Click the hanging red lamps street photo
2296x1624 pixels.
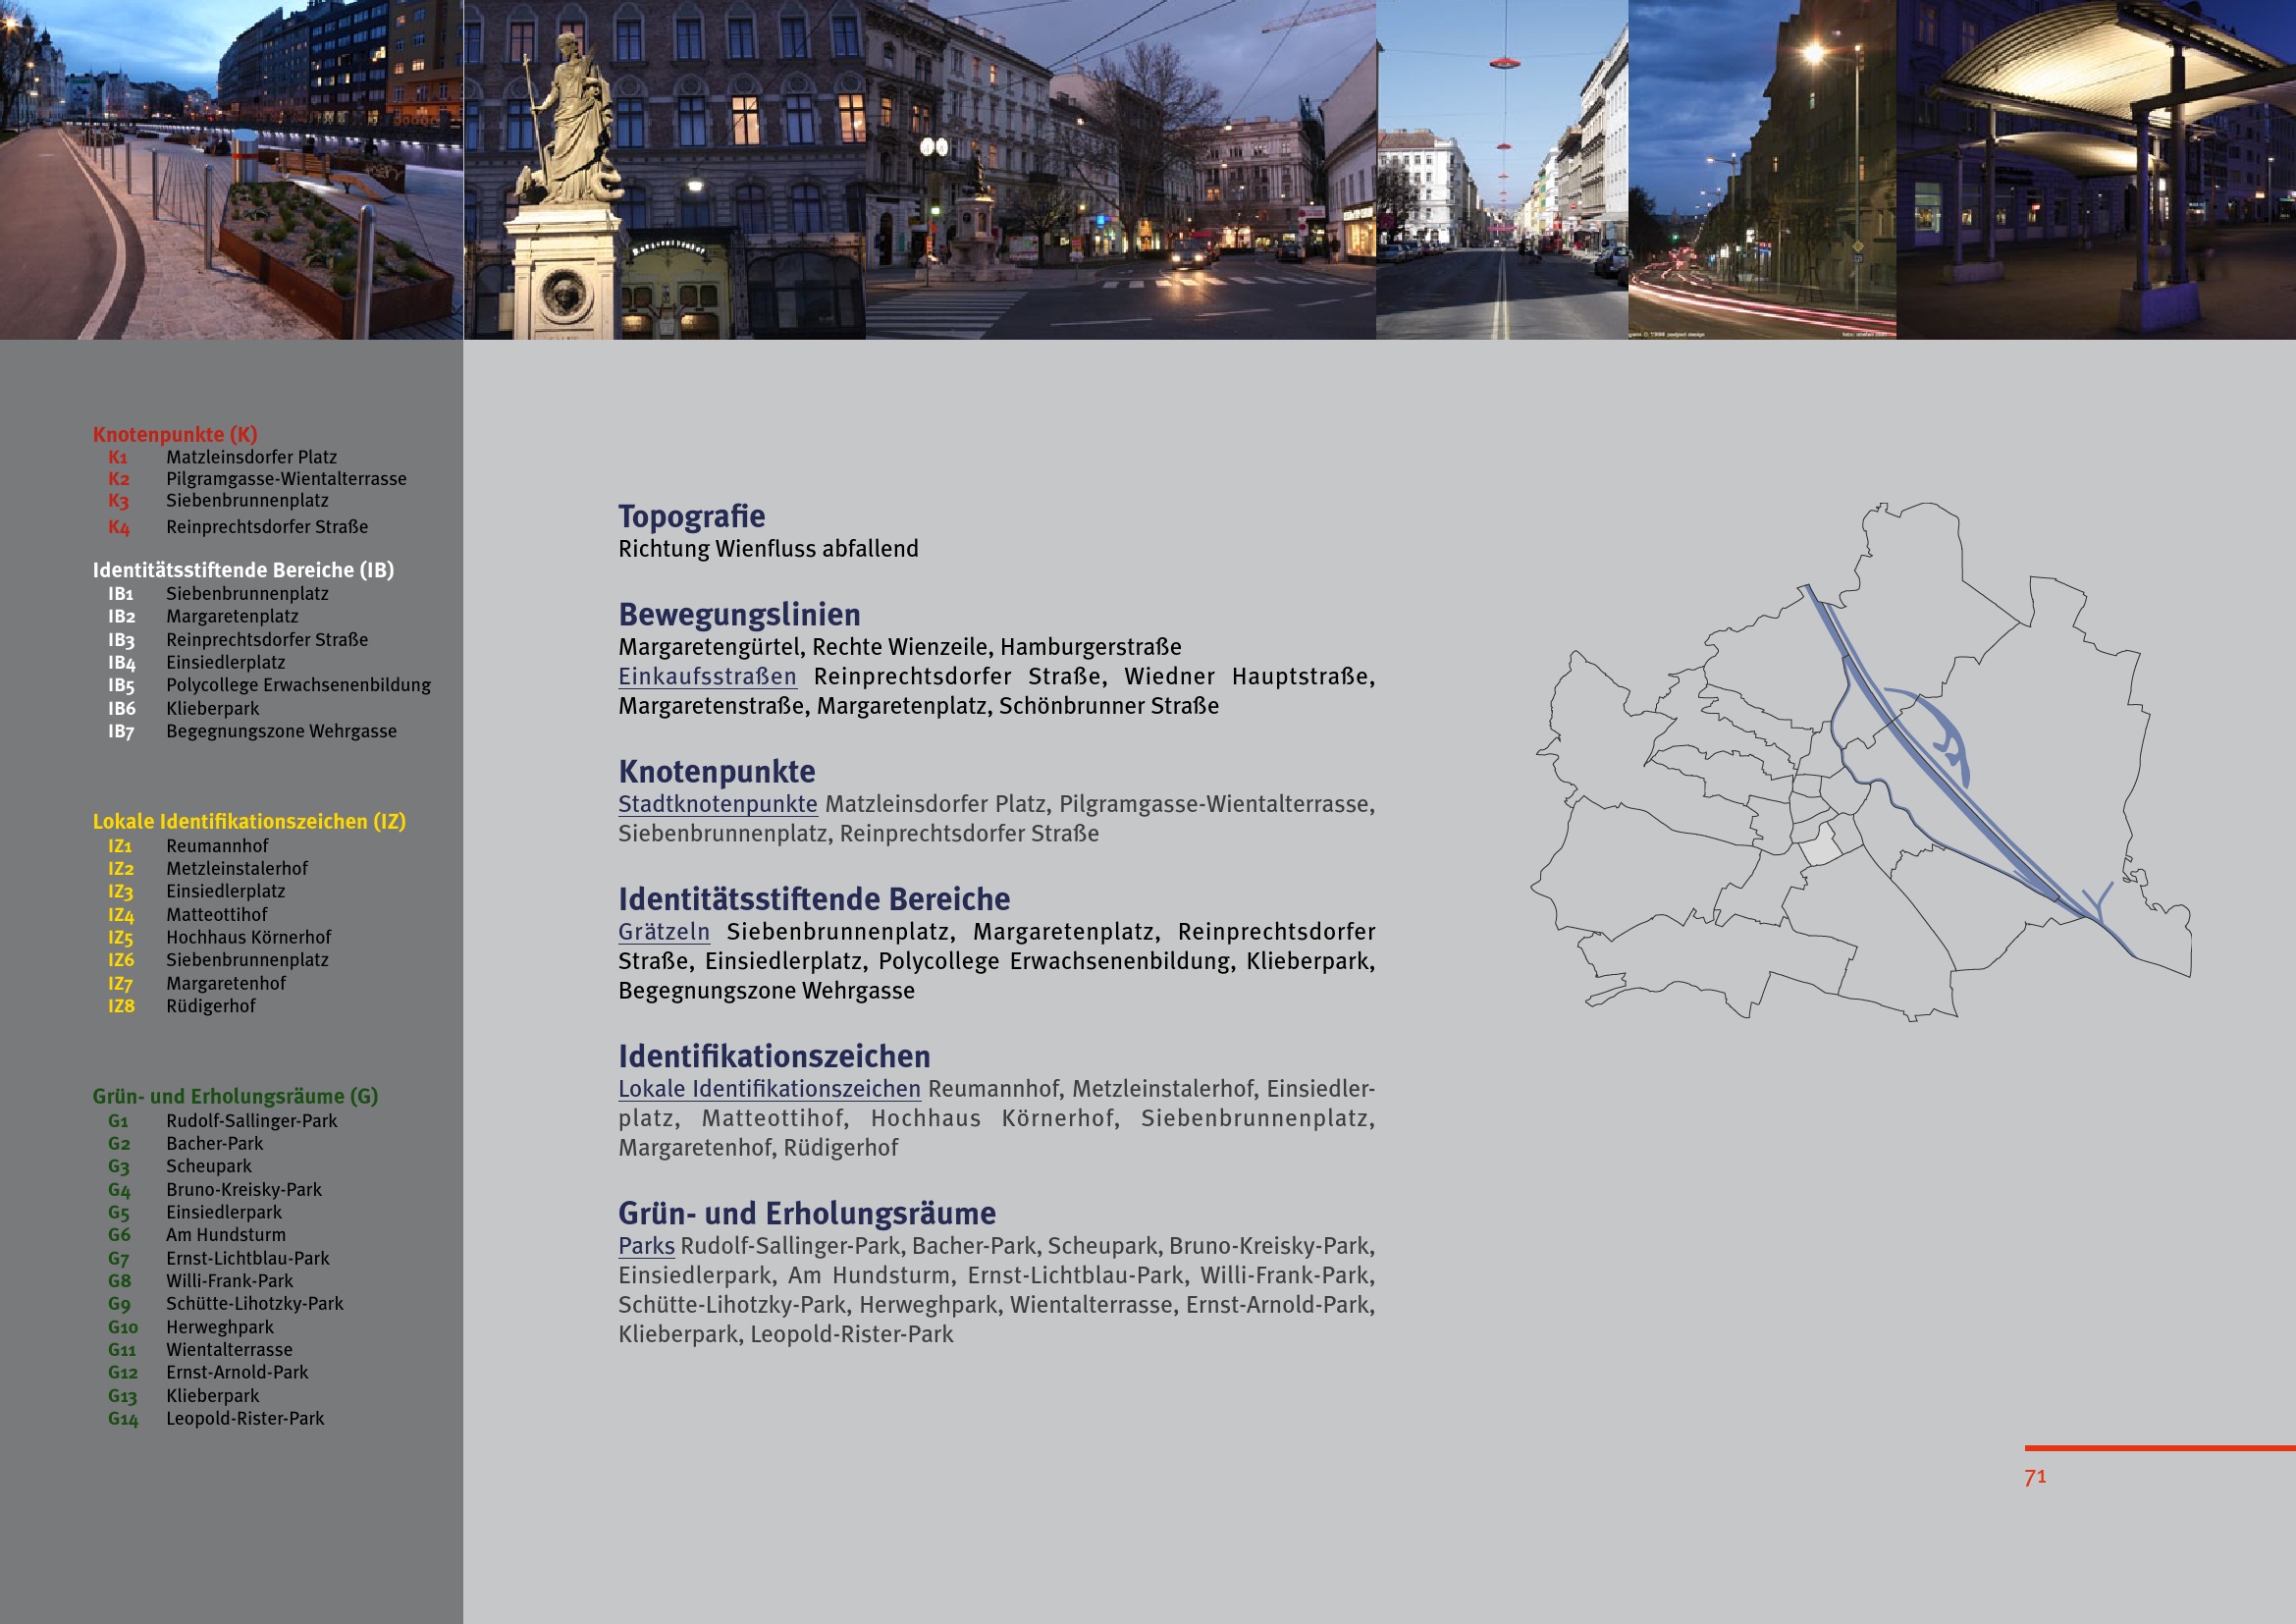[1501, 170]
